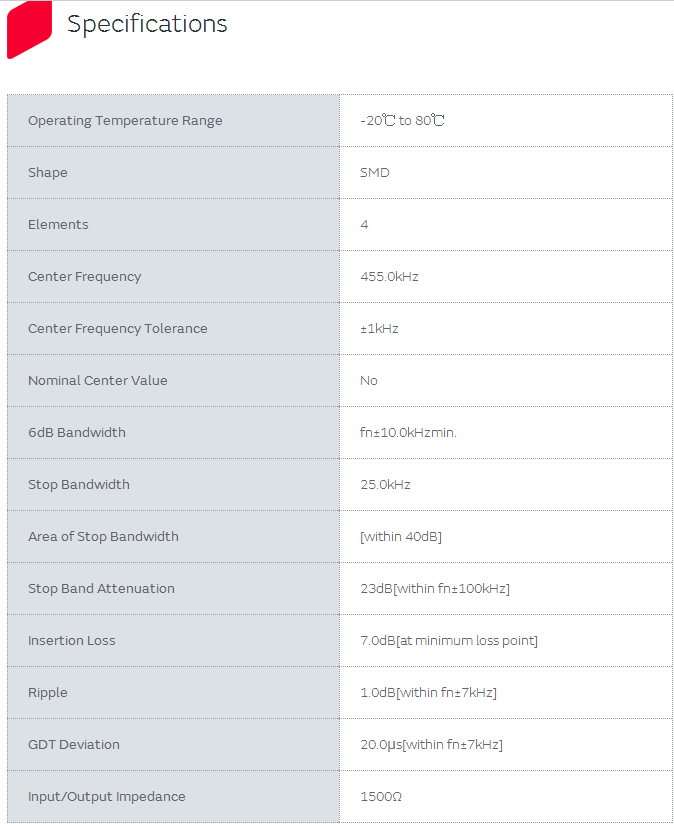Click the fn±10.0kHzmin. value
The height and width of the screenshot is (824, 674).
(408, 433)
